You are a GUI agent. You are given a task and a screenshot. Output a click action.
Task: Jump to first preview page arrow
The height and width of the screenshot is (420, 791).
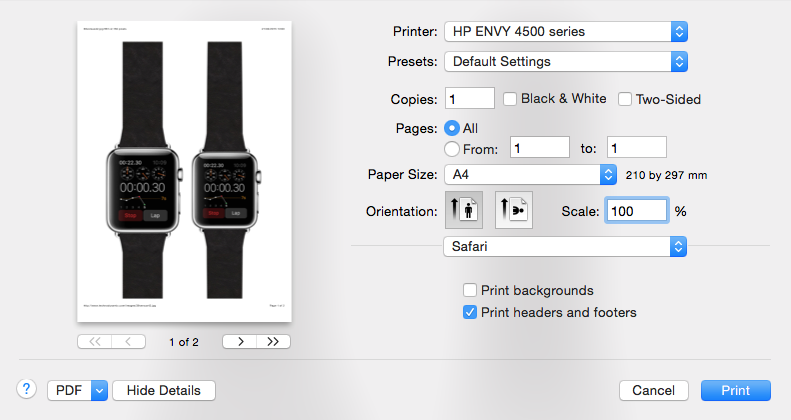click(94, 341)
